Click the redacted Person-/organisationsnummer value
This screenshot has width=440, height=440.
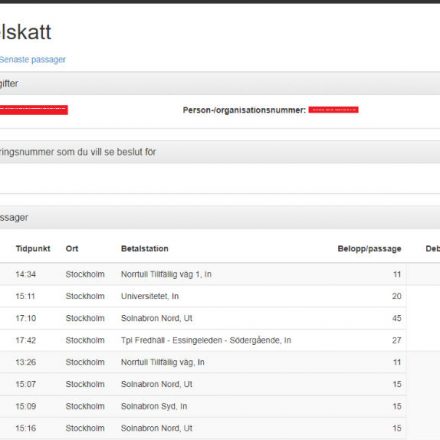pos(334,110)
